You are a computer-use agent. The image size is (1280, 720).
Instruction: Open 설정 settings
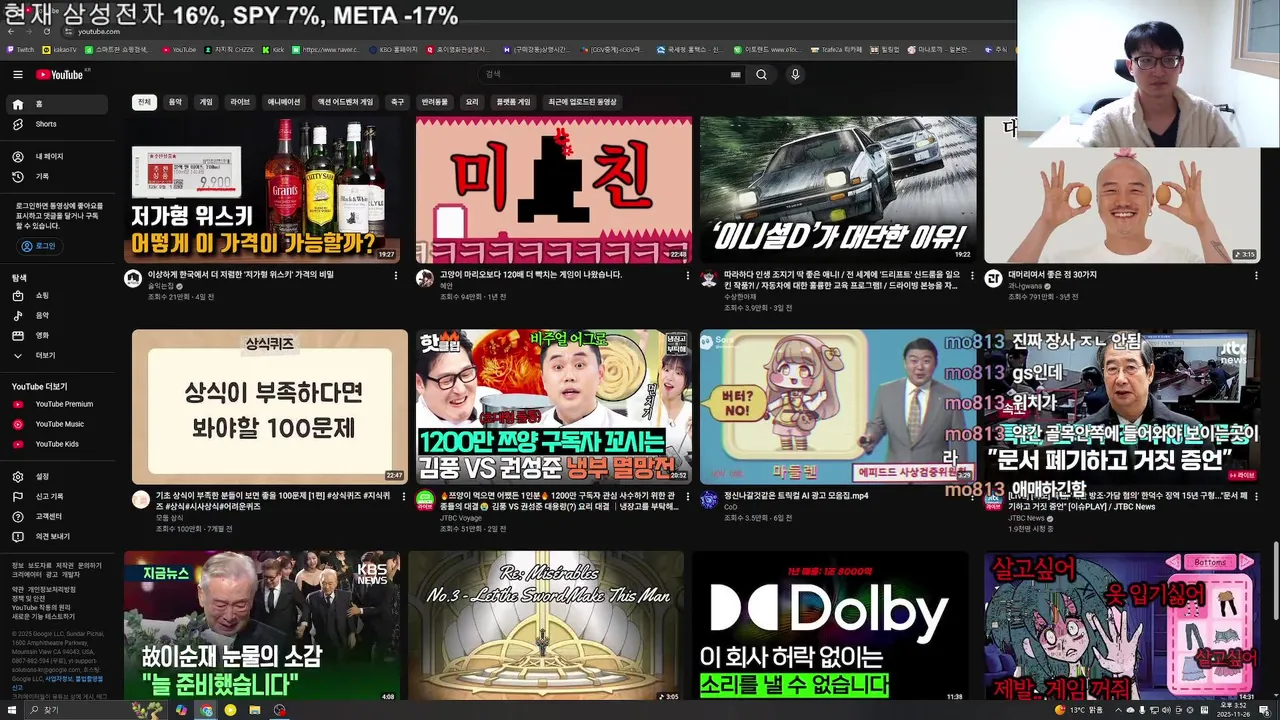(58, 477)
